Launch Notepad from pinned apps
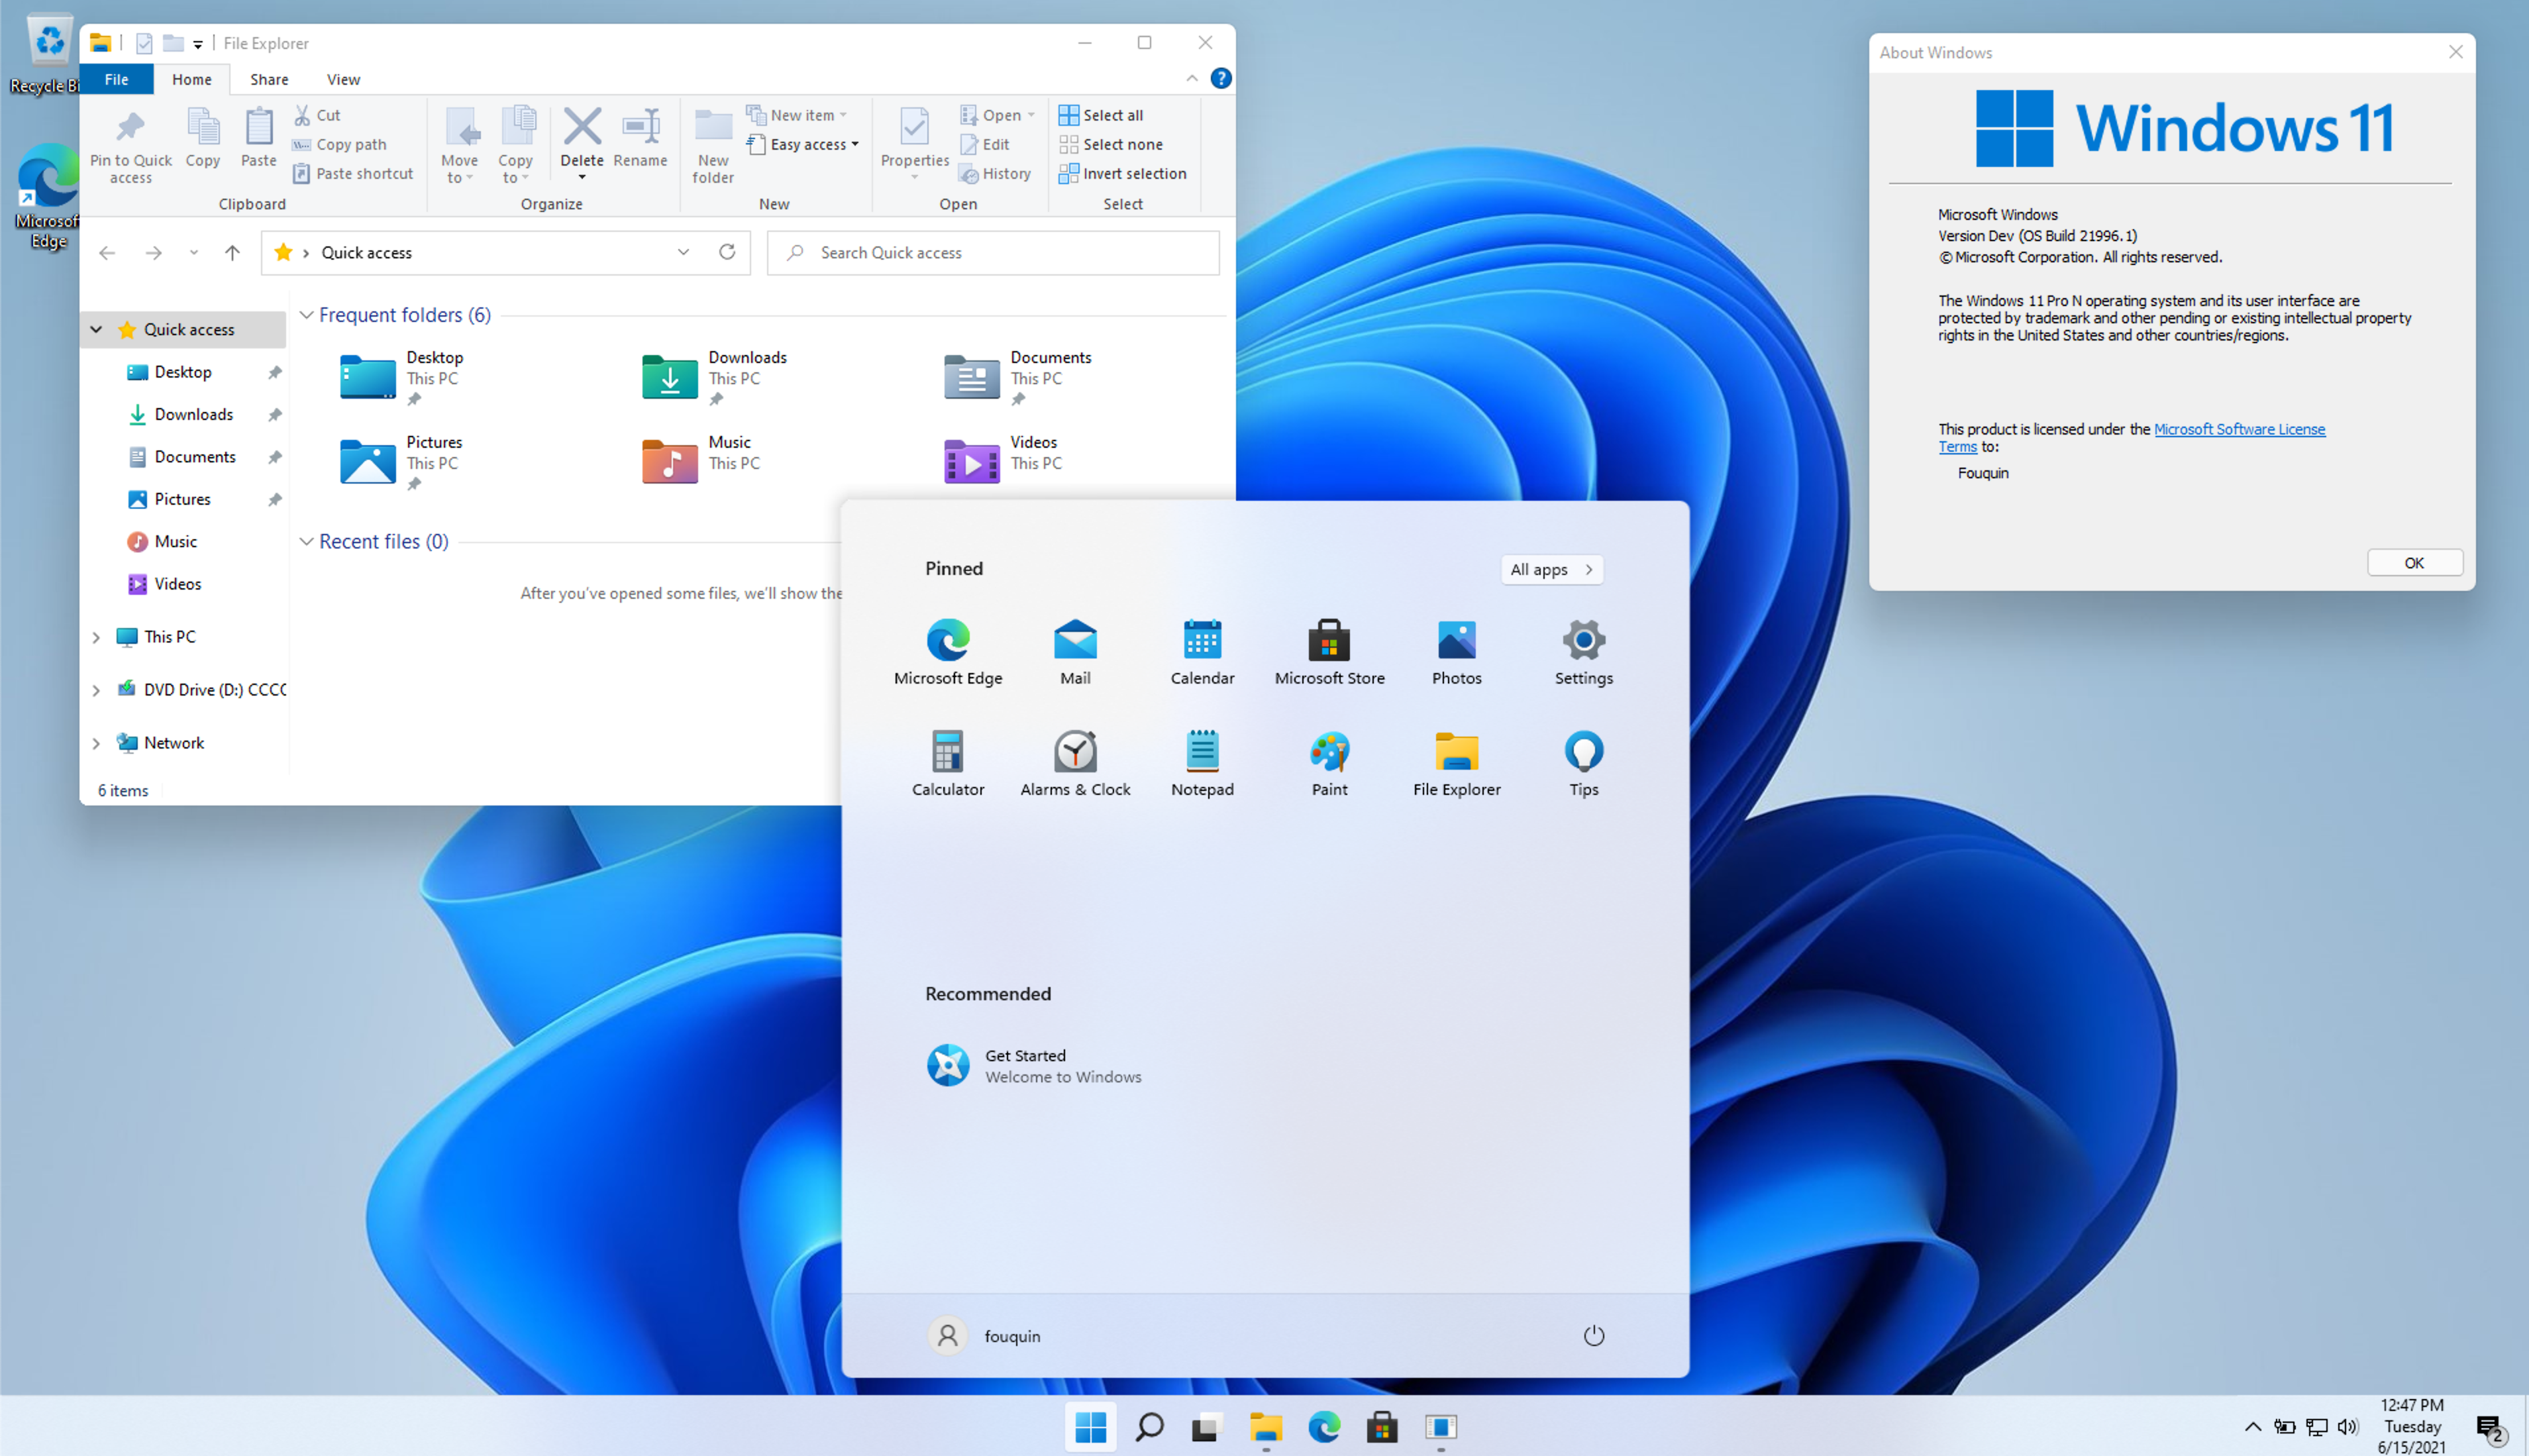Screen dimensions: 2529x1456 click(1202, 763)
